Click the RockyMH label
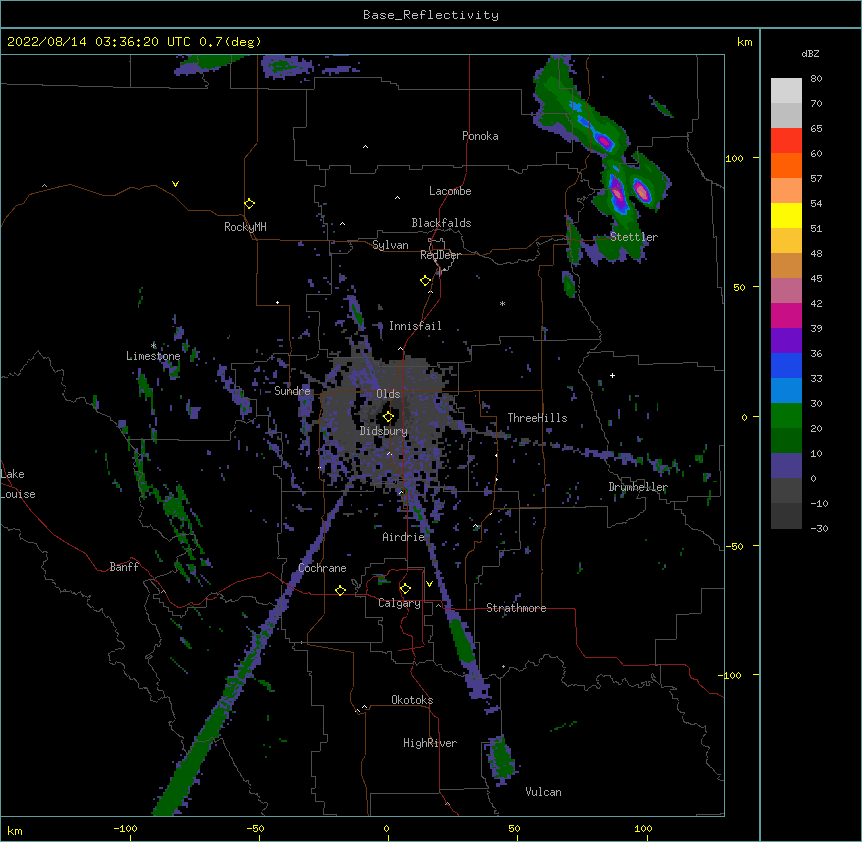The height and width of the screenshot is (842, 862). coord(245,227)
